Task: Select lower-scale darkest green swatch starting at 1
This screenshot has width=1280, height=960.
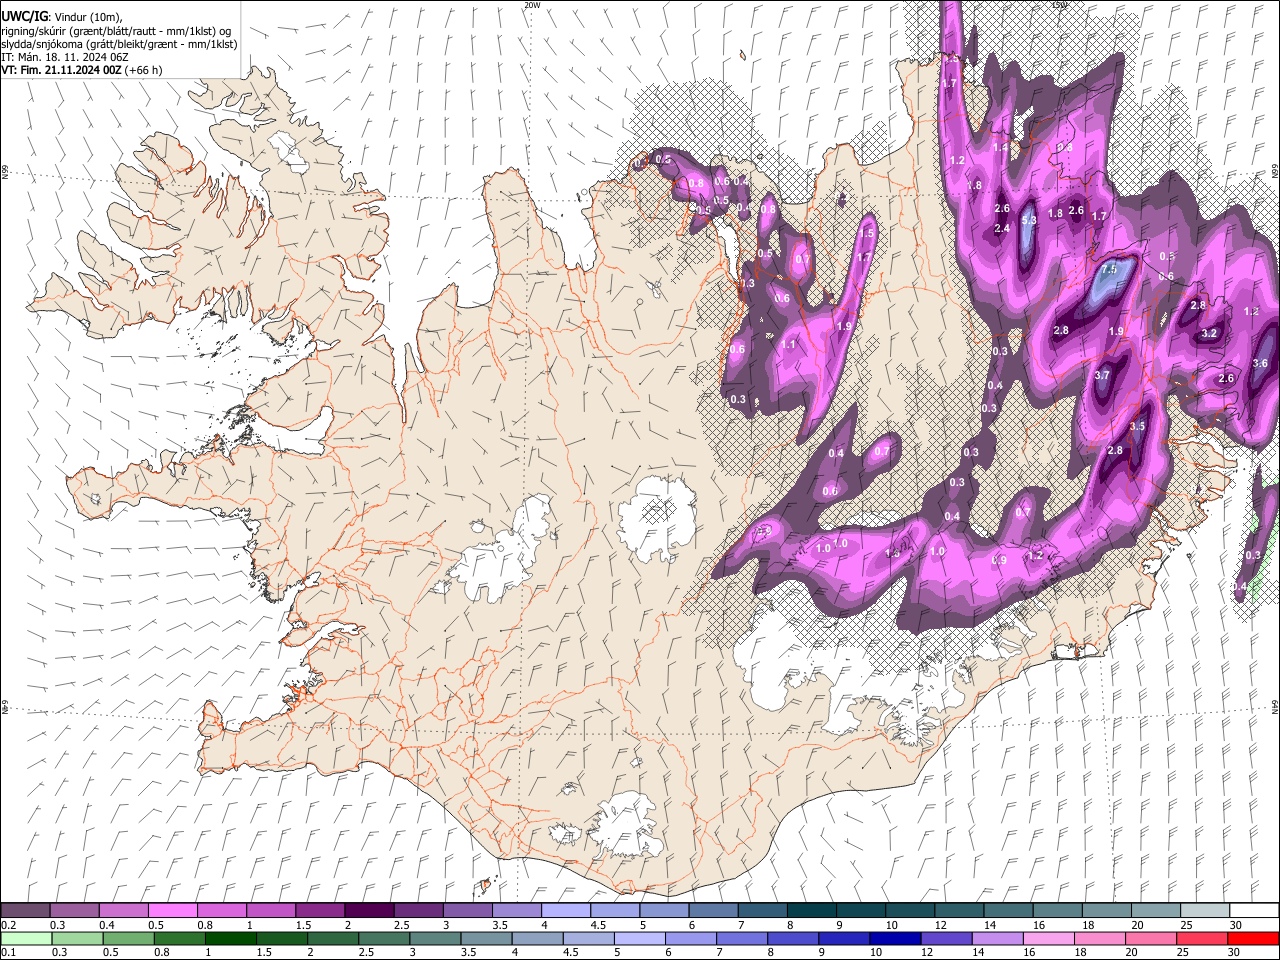Action: (231, 939)
